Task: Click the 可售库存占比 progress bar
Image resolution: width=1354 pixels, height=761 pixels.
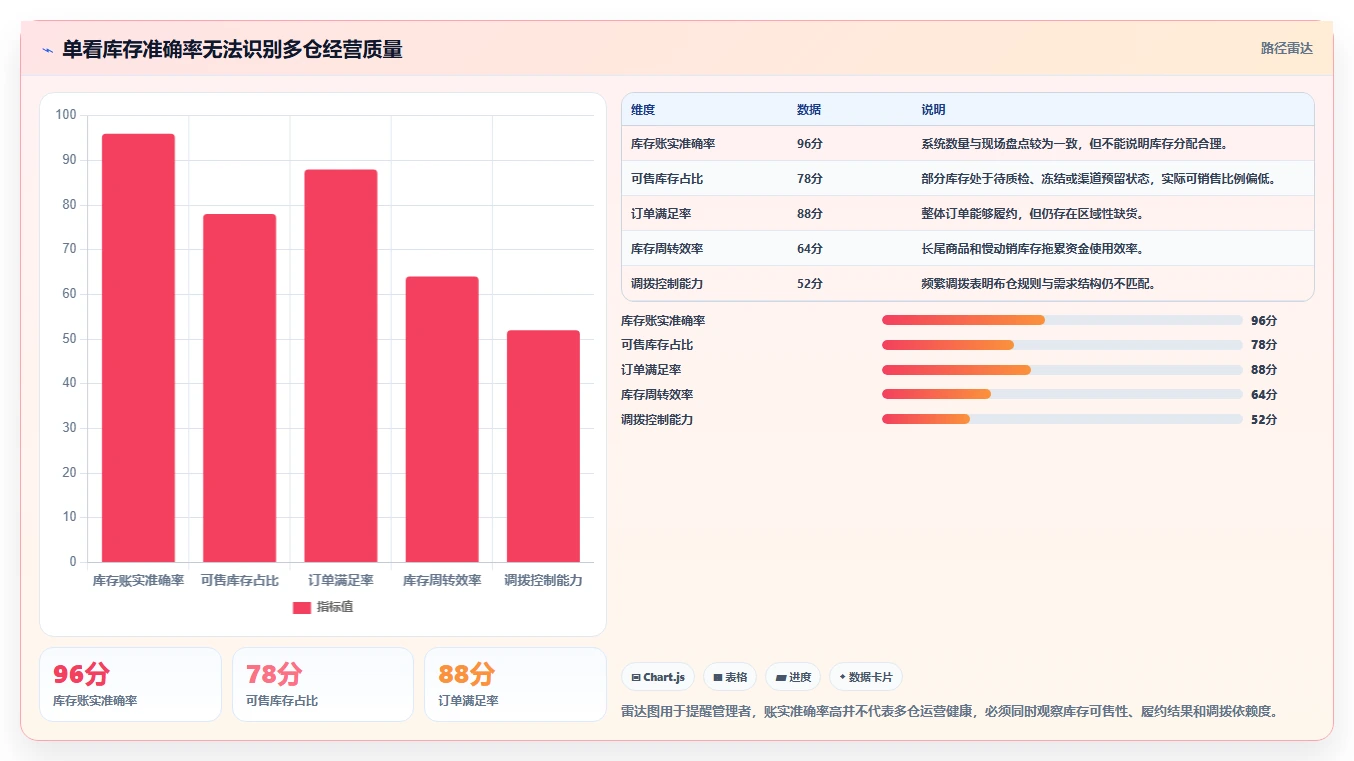Action: click(1062, 345)
